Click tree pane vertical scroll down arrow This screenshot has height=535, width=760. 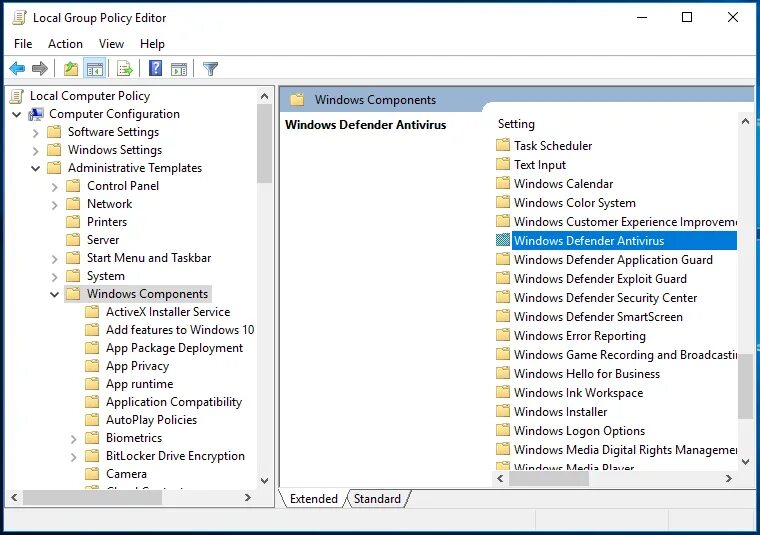tap(265, 481)
